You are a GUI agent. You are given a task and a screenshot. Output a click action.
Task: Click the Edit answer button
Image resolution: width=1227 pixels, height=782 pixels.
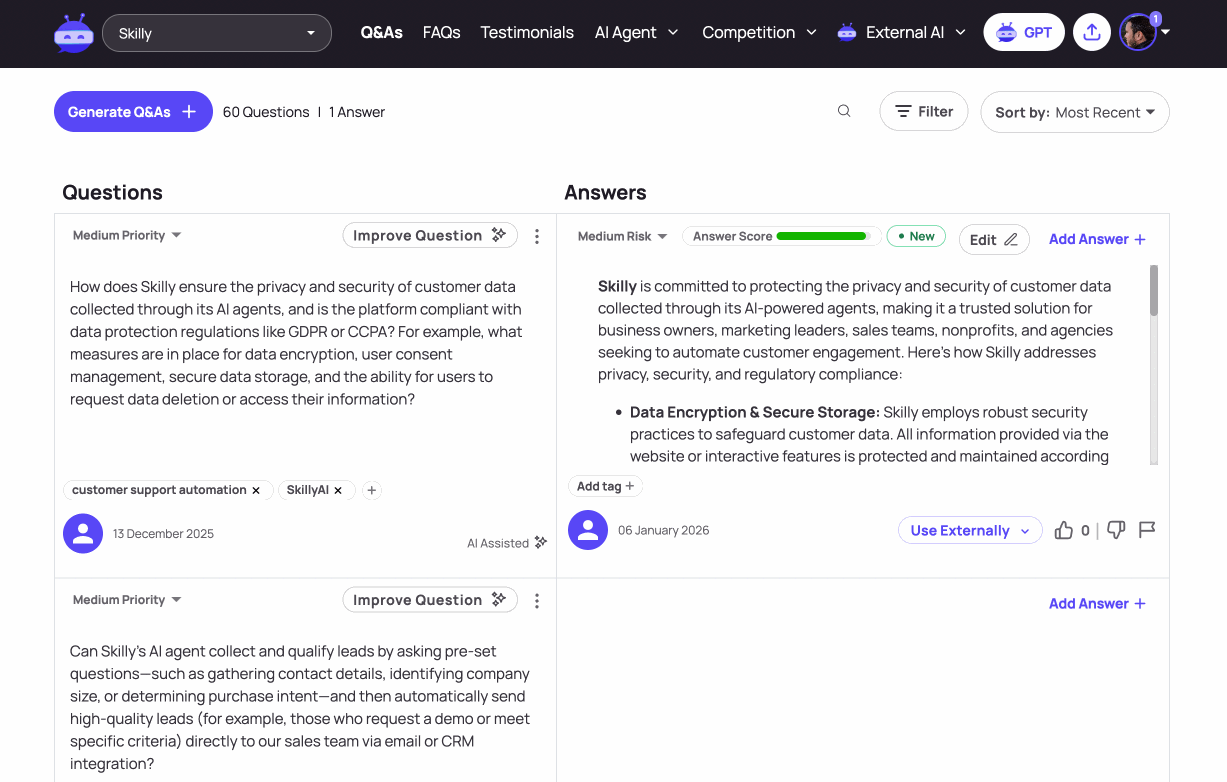pos(994,239)
